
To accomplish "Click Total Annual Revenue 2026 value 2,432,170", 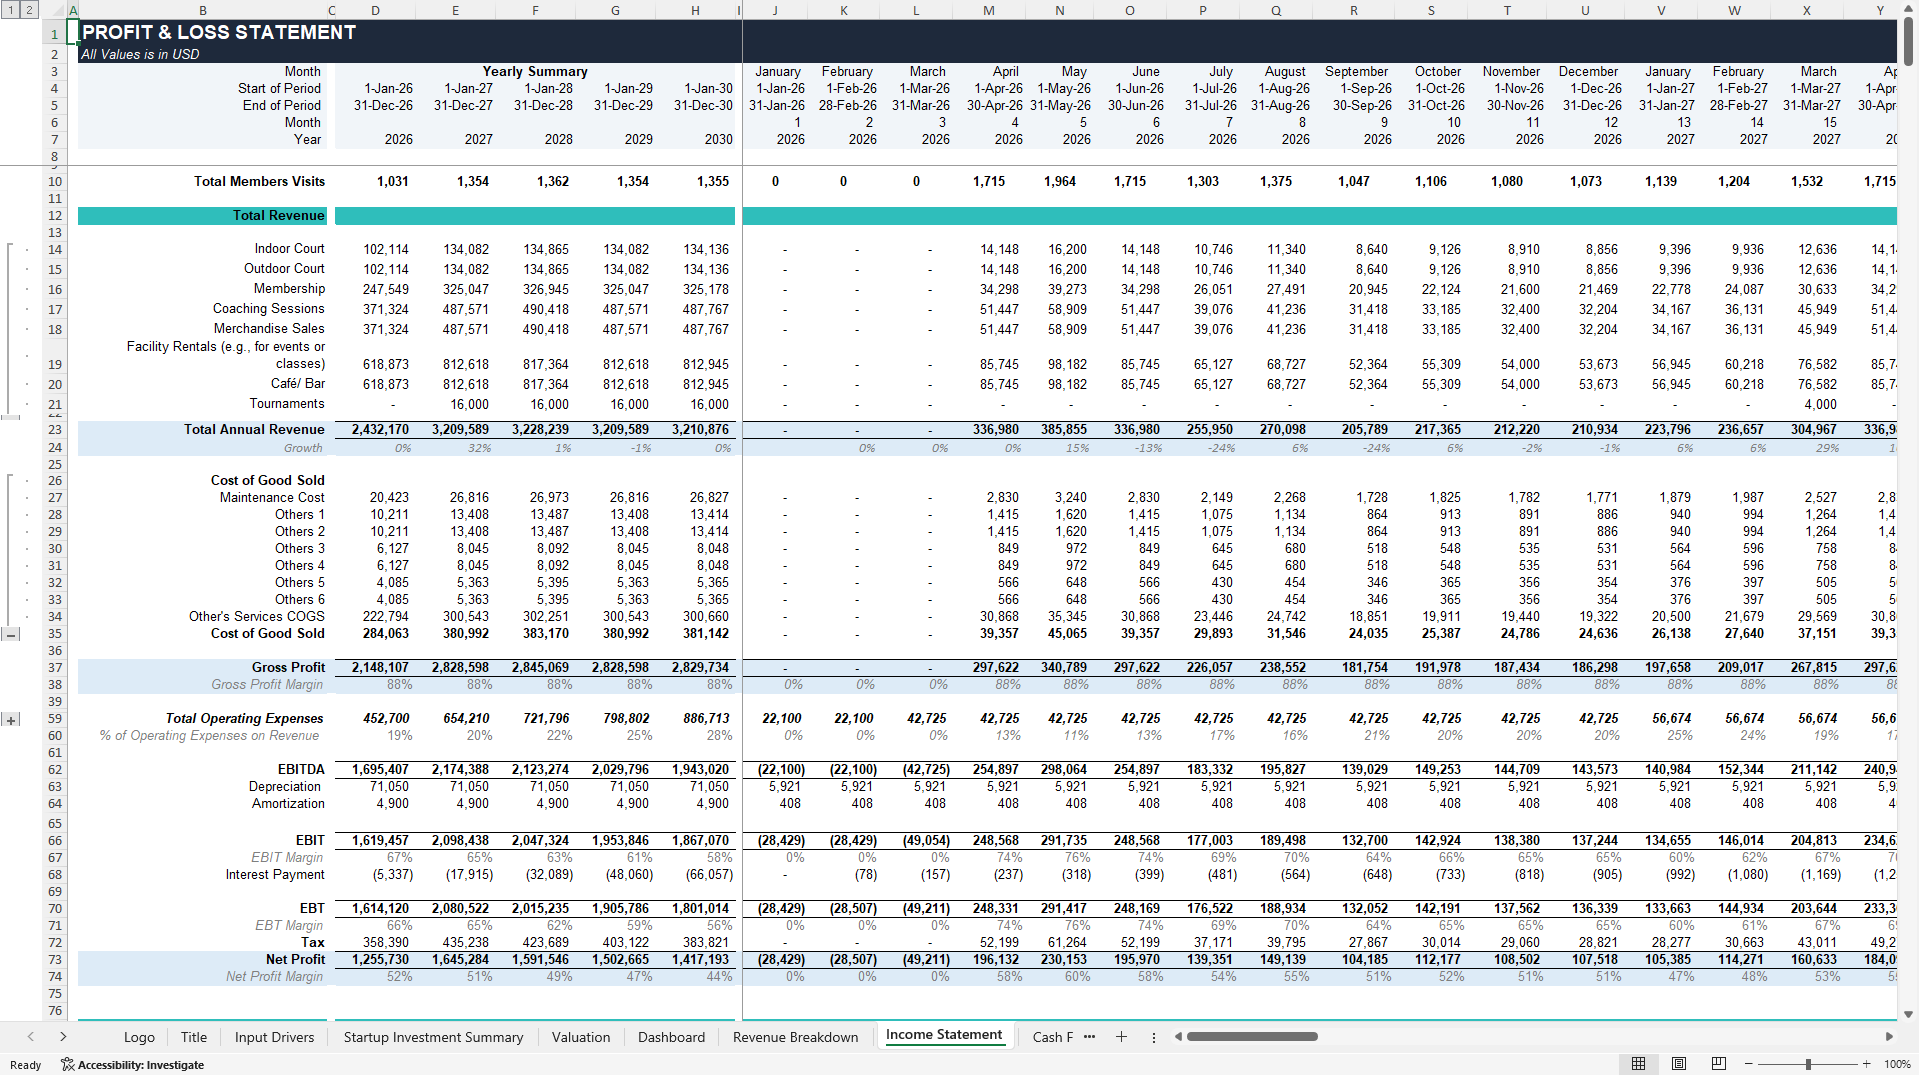I will pyautogui.click(x=380, y=430).
